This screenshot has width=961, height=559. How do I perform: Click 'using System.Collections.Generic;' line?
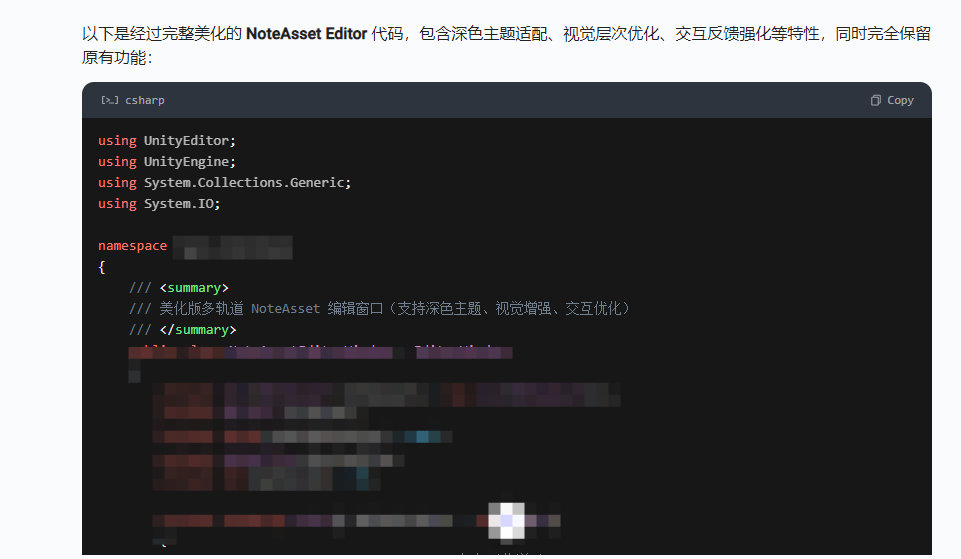(224, 183)
